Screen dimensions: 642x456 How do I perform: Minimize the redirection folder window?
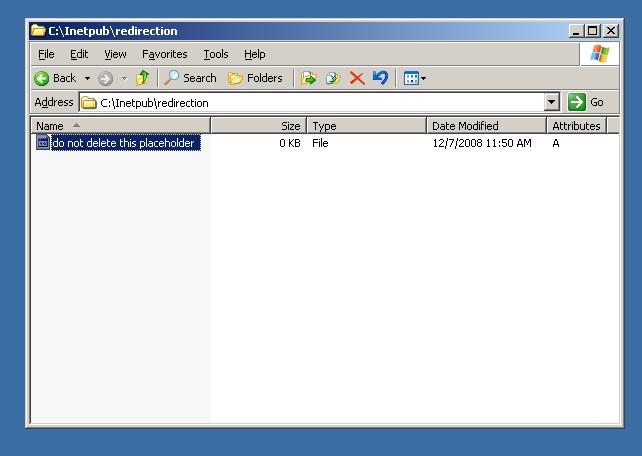[x=576, y=31]
